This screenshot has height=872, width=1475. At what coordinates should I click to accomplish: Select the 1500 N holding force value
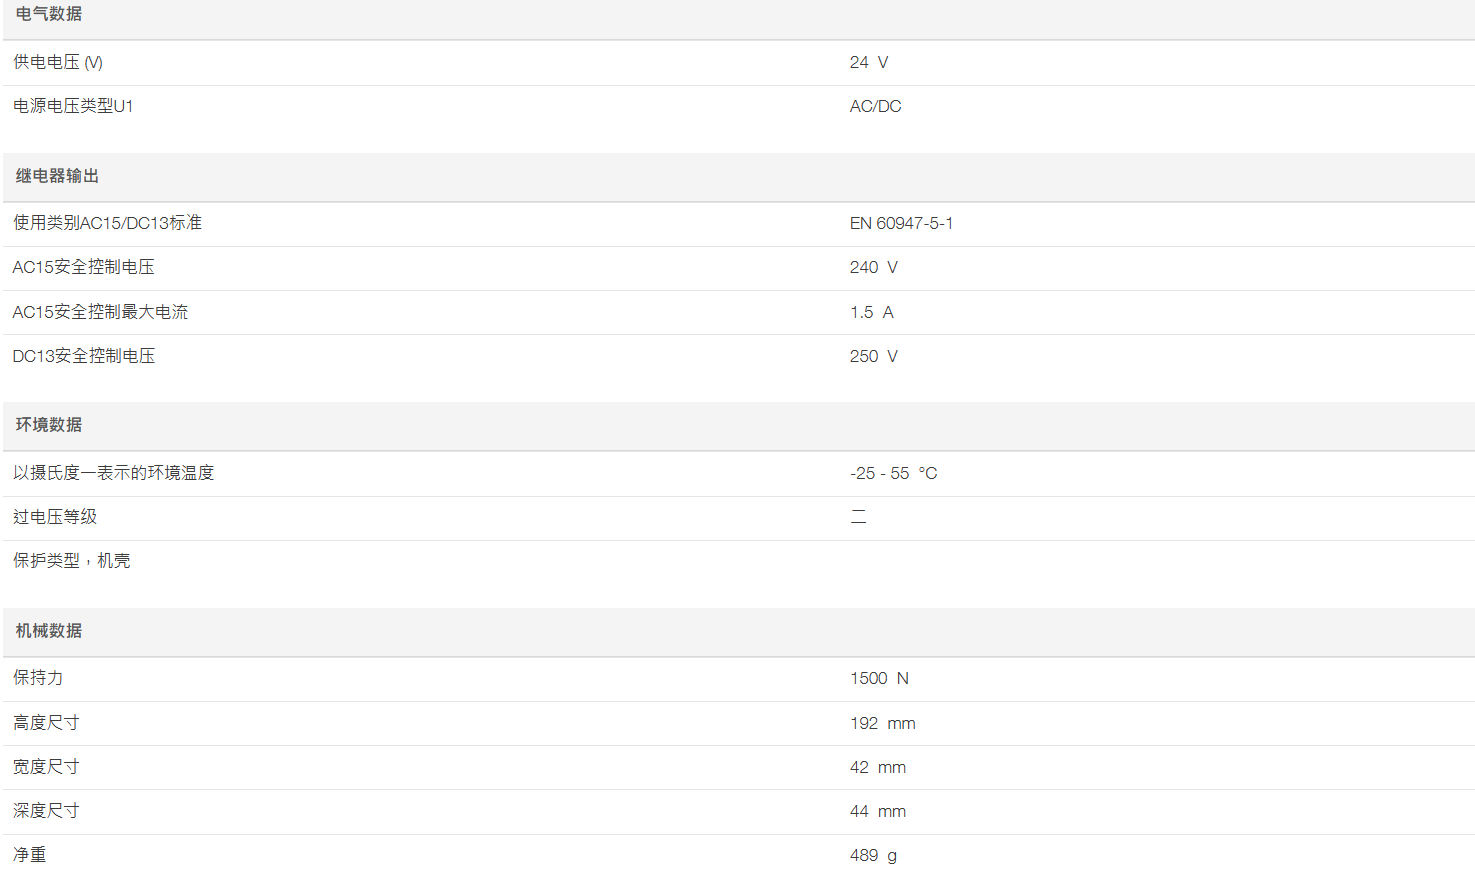click(879, 678)
